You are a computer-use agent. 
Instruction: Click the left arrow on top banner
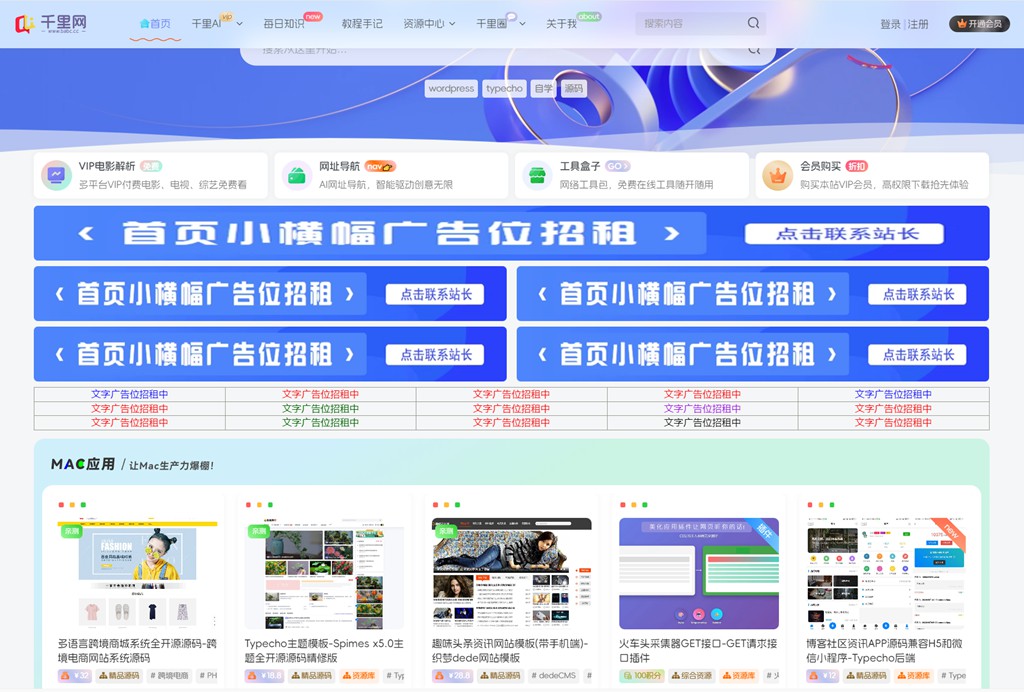click(86, 234)
